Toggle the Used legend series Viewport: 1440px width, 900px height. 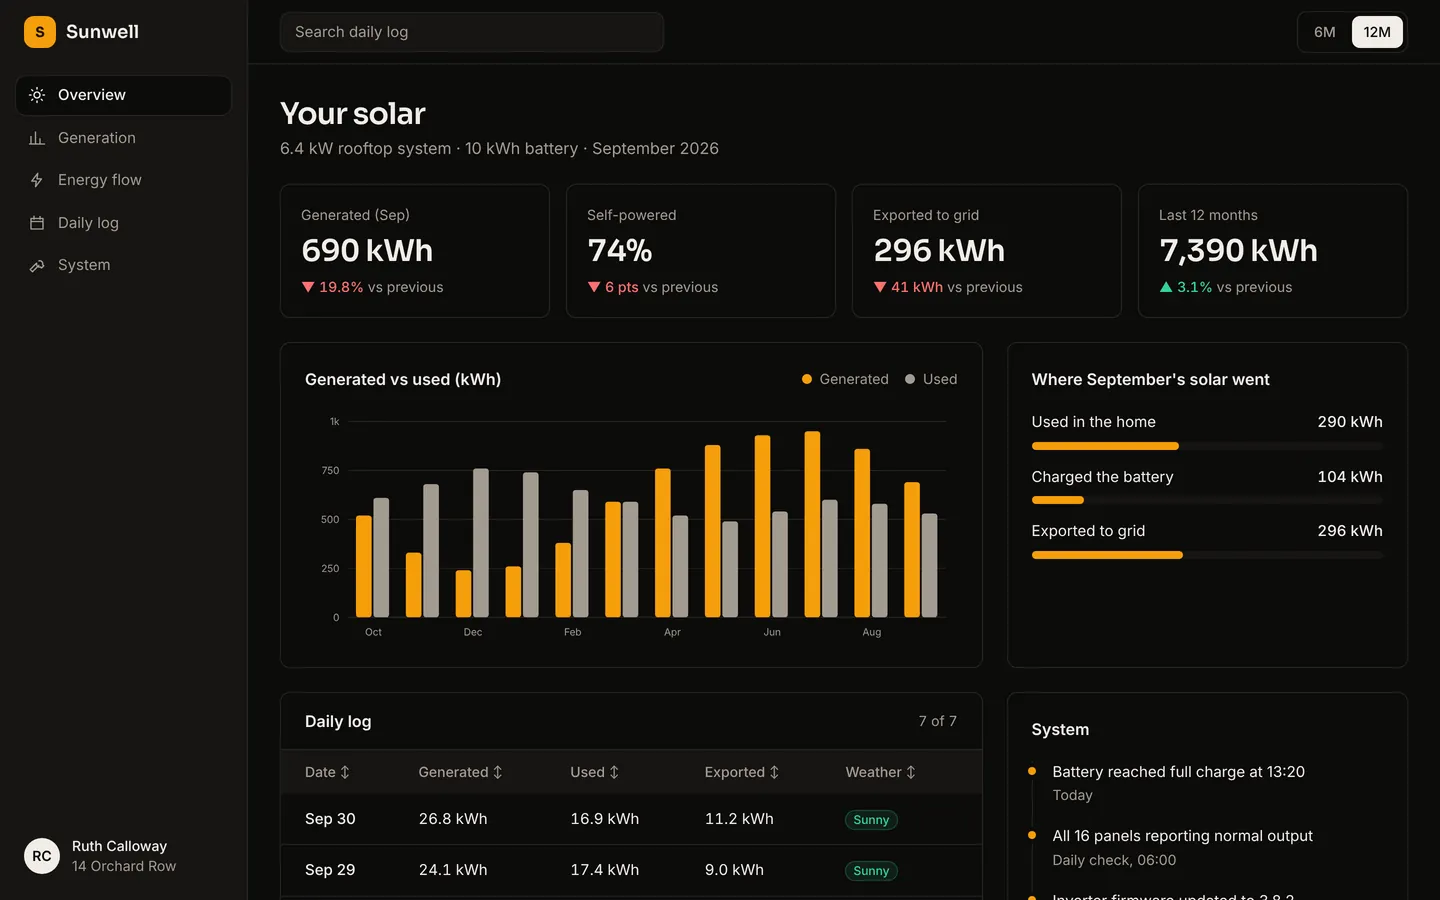pos(931,379)
